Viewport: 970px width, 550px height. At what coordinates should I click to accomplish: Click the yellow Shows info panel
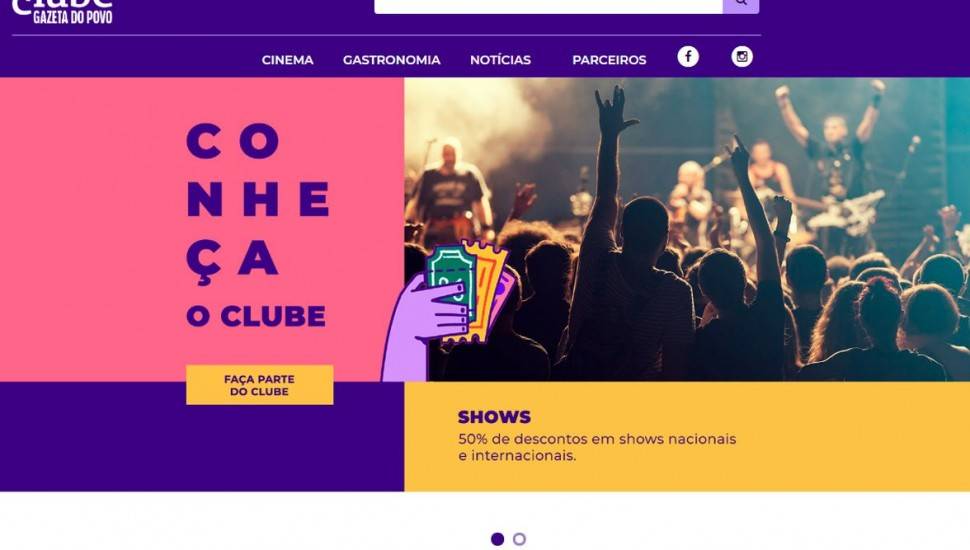coord(687,437)
